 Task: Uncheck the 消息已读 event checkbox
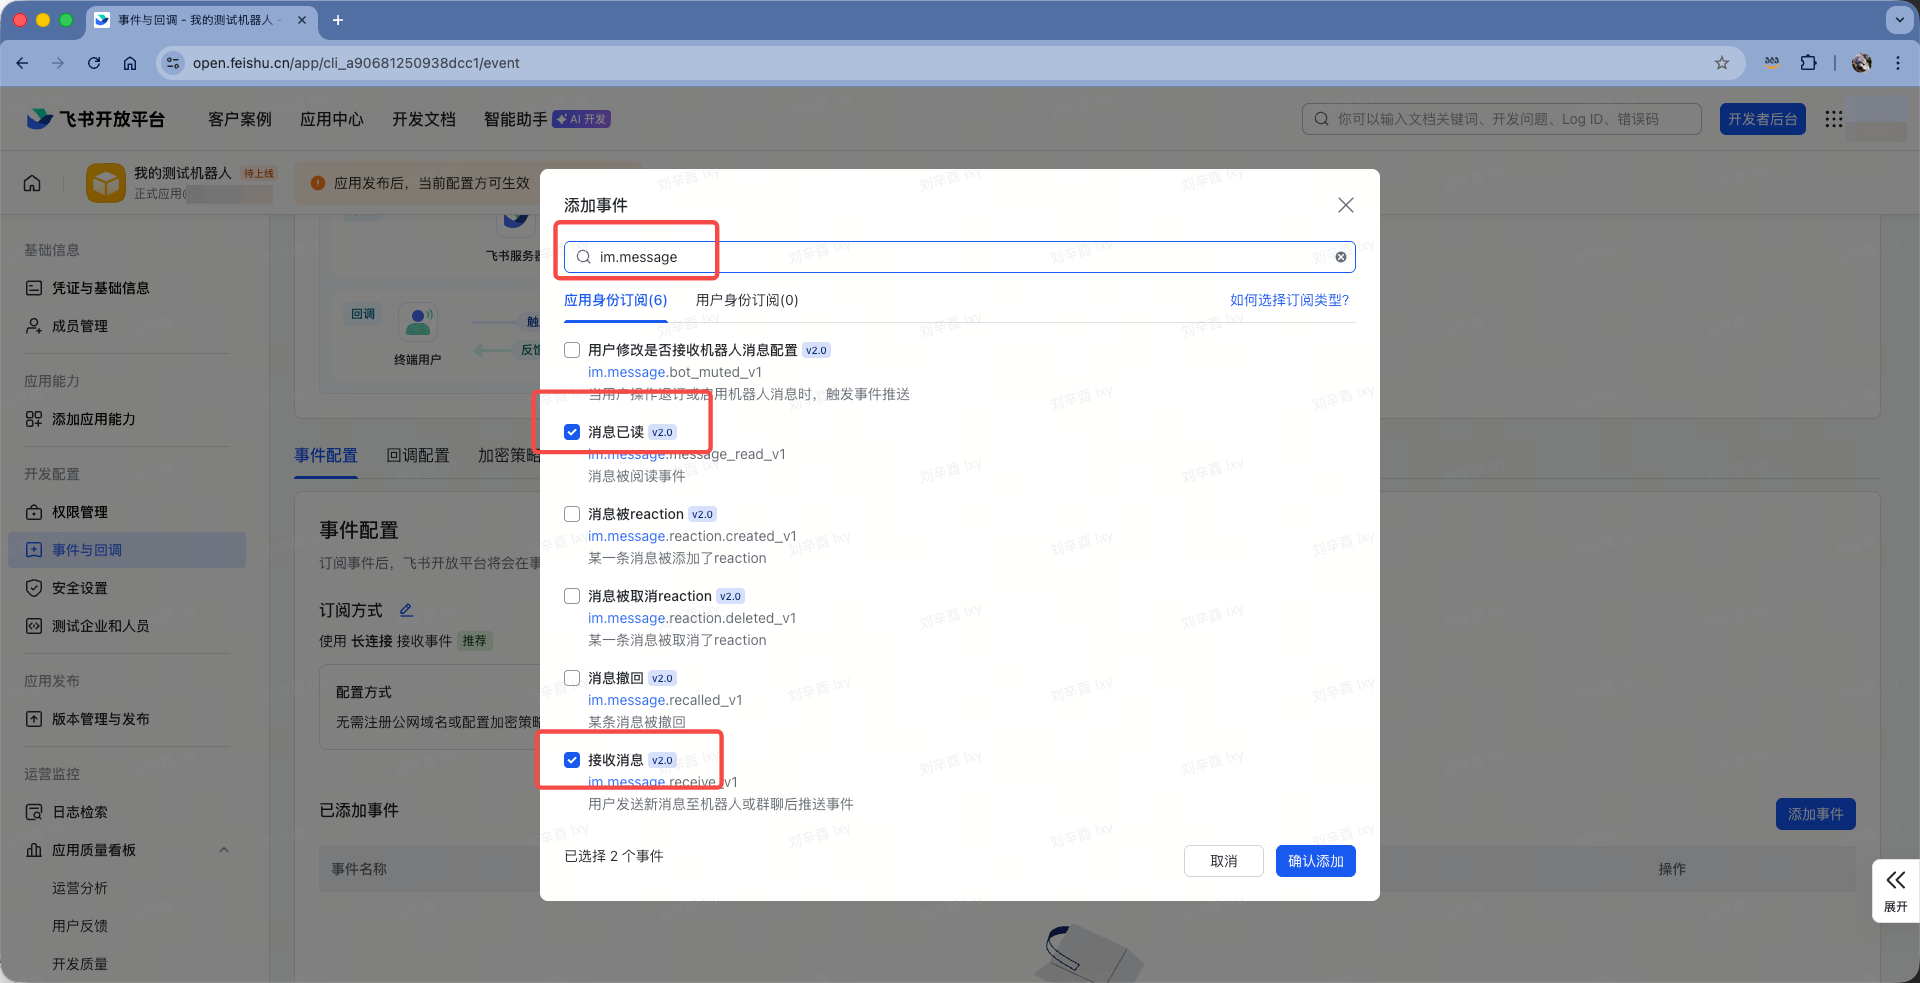pos(572,432)
